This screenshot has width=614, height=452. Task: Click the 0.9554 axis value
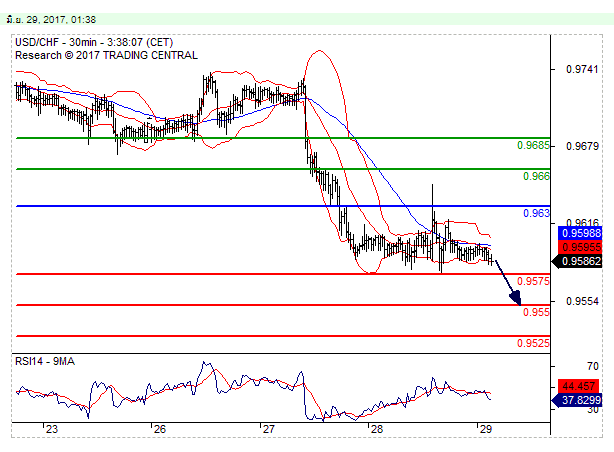click(582, 301)
